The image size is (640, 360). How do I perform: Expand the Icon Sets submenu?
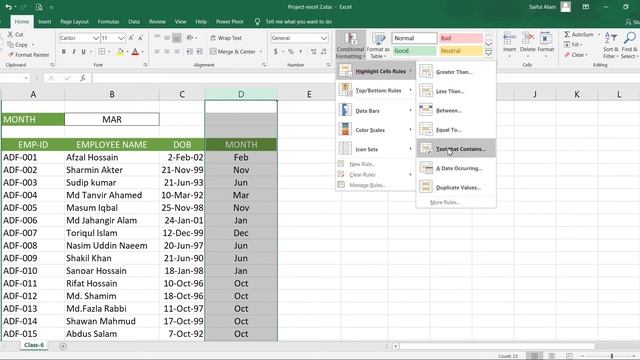click(376, 149)
